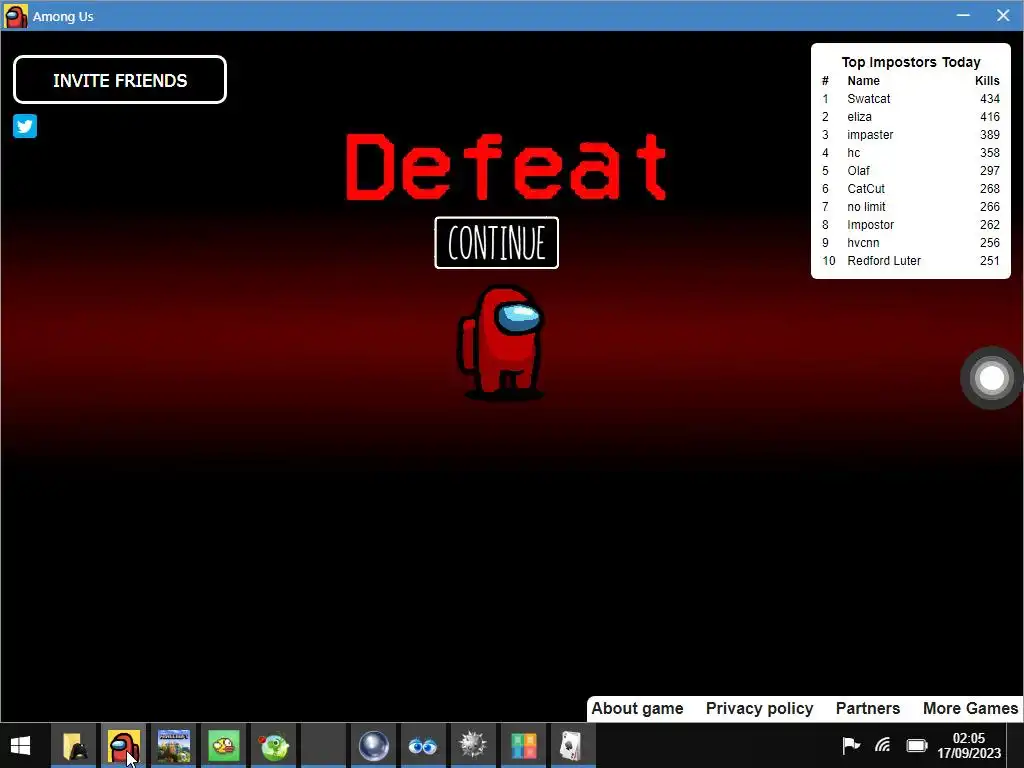Image resolution: width=1024 pixels, height=768 pixels.
Task: Click the Among Us window title text
Action: 63,16
